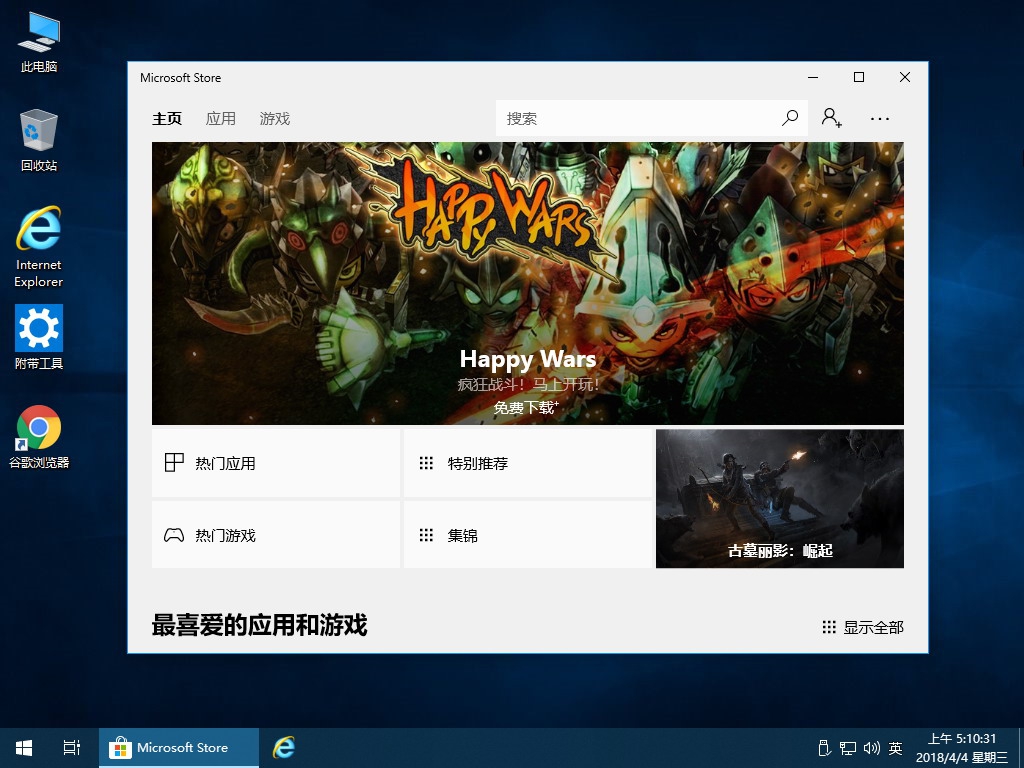The image size is (1024, 768).
Task: Open the 集锦 tile
Action: (x=528, y=535)
